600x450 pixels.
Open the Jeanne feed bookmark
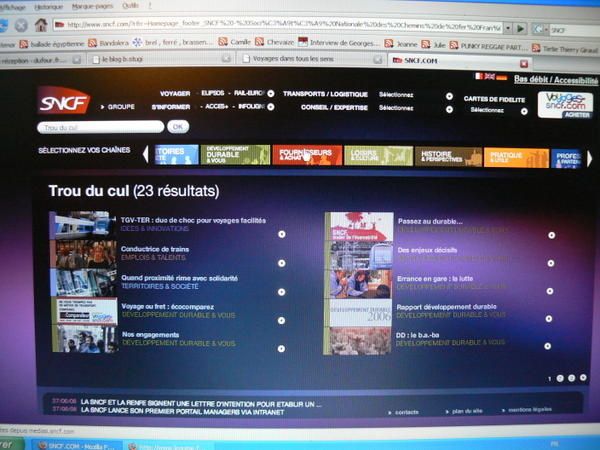tap(401, 44)
